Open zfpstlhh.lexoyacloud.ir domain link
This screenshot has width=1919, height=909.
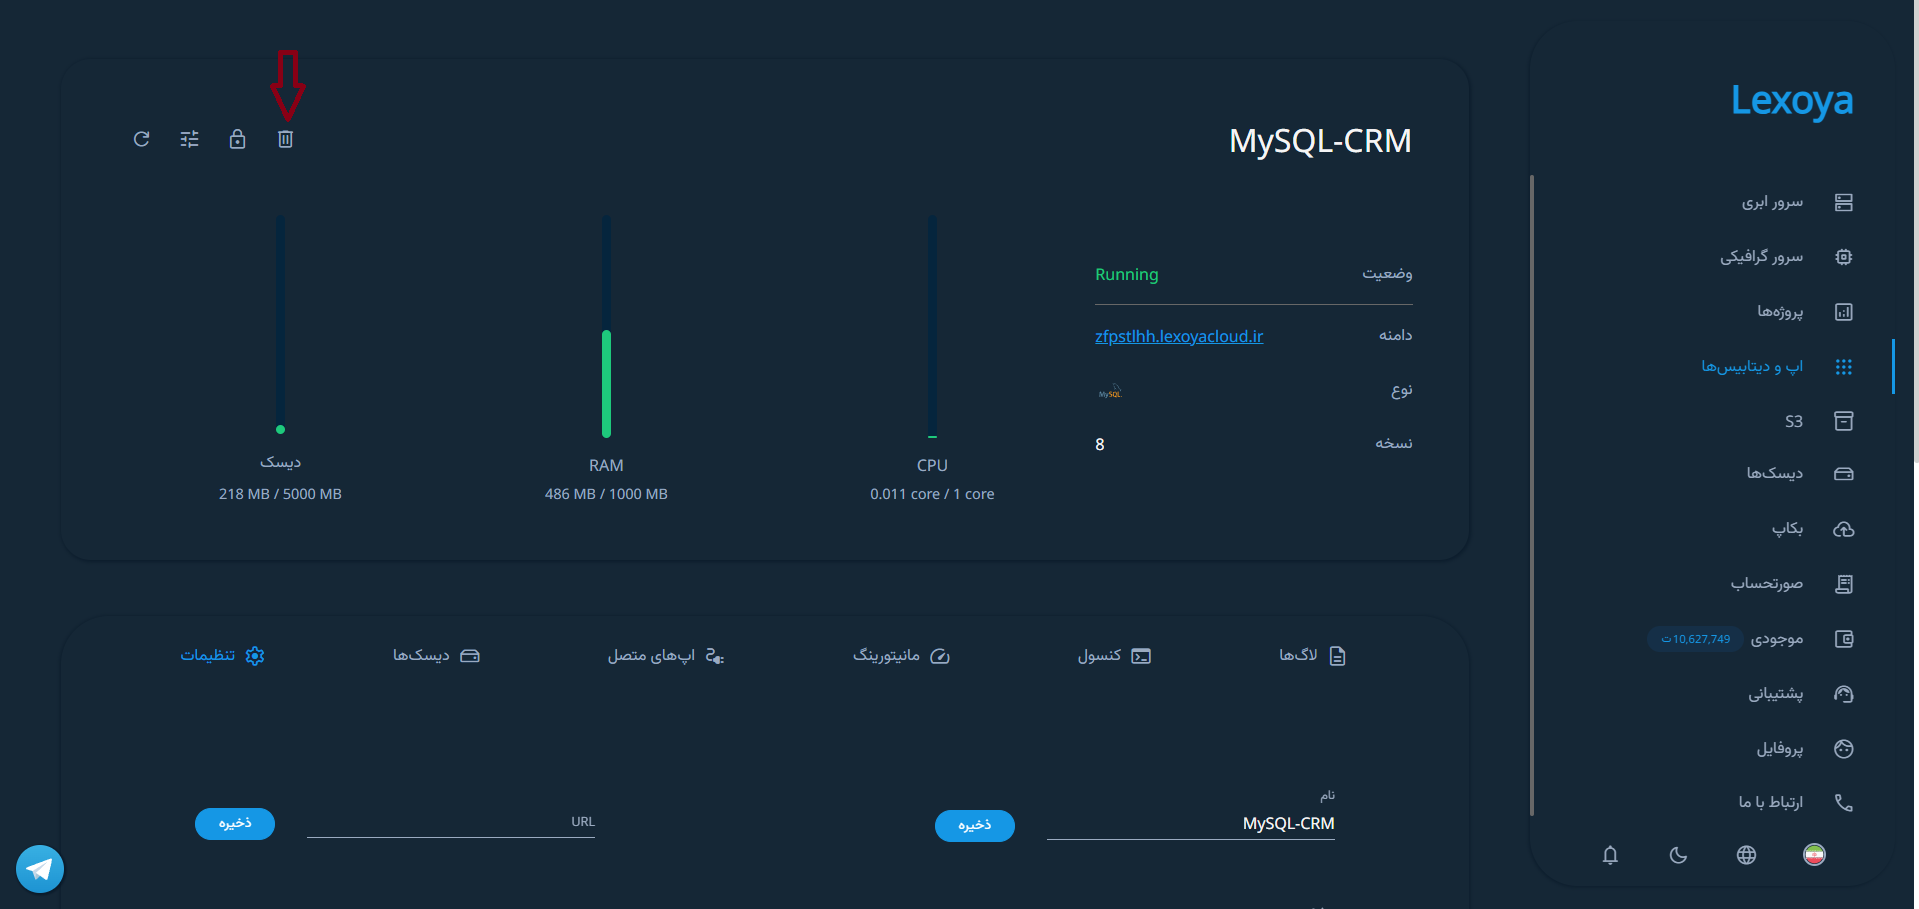1179,336
